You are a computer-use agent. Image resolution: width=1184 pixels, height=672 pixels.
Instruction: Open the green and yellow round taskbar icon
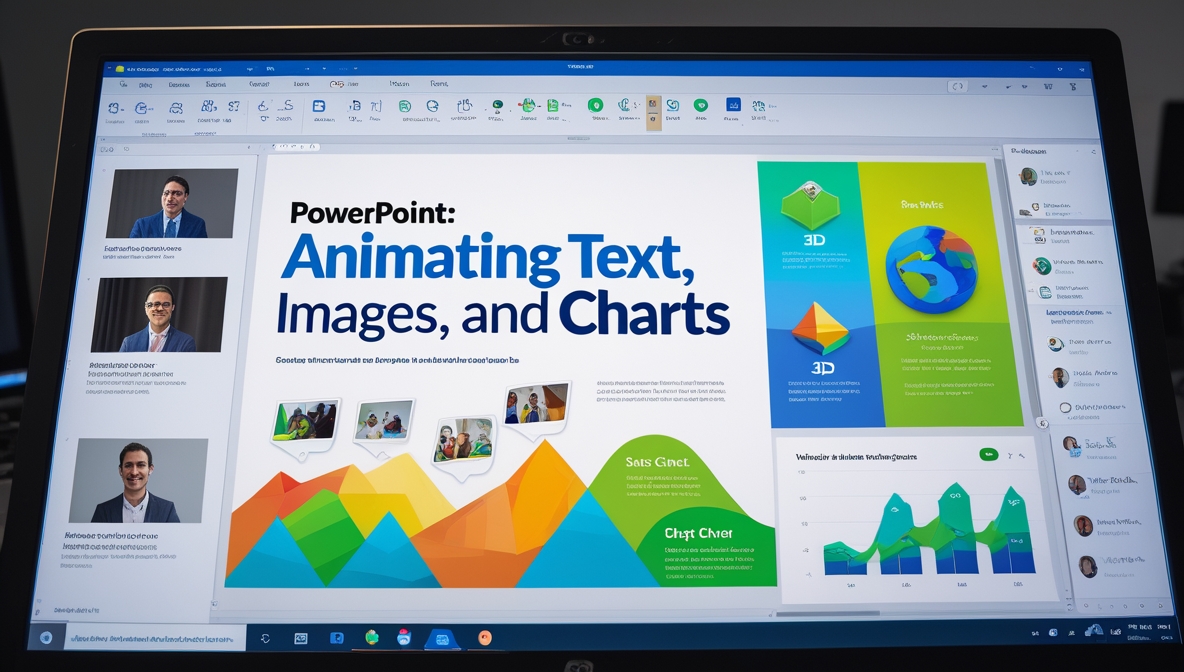(x=372, y=637)
